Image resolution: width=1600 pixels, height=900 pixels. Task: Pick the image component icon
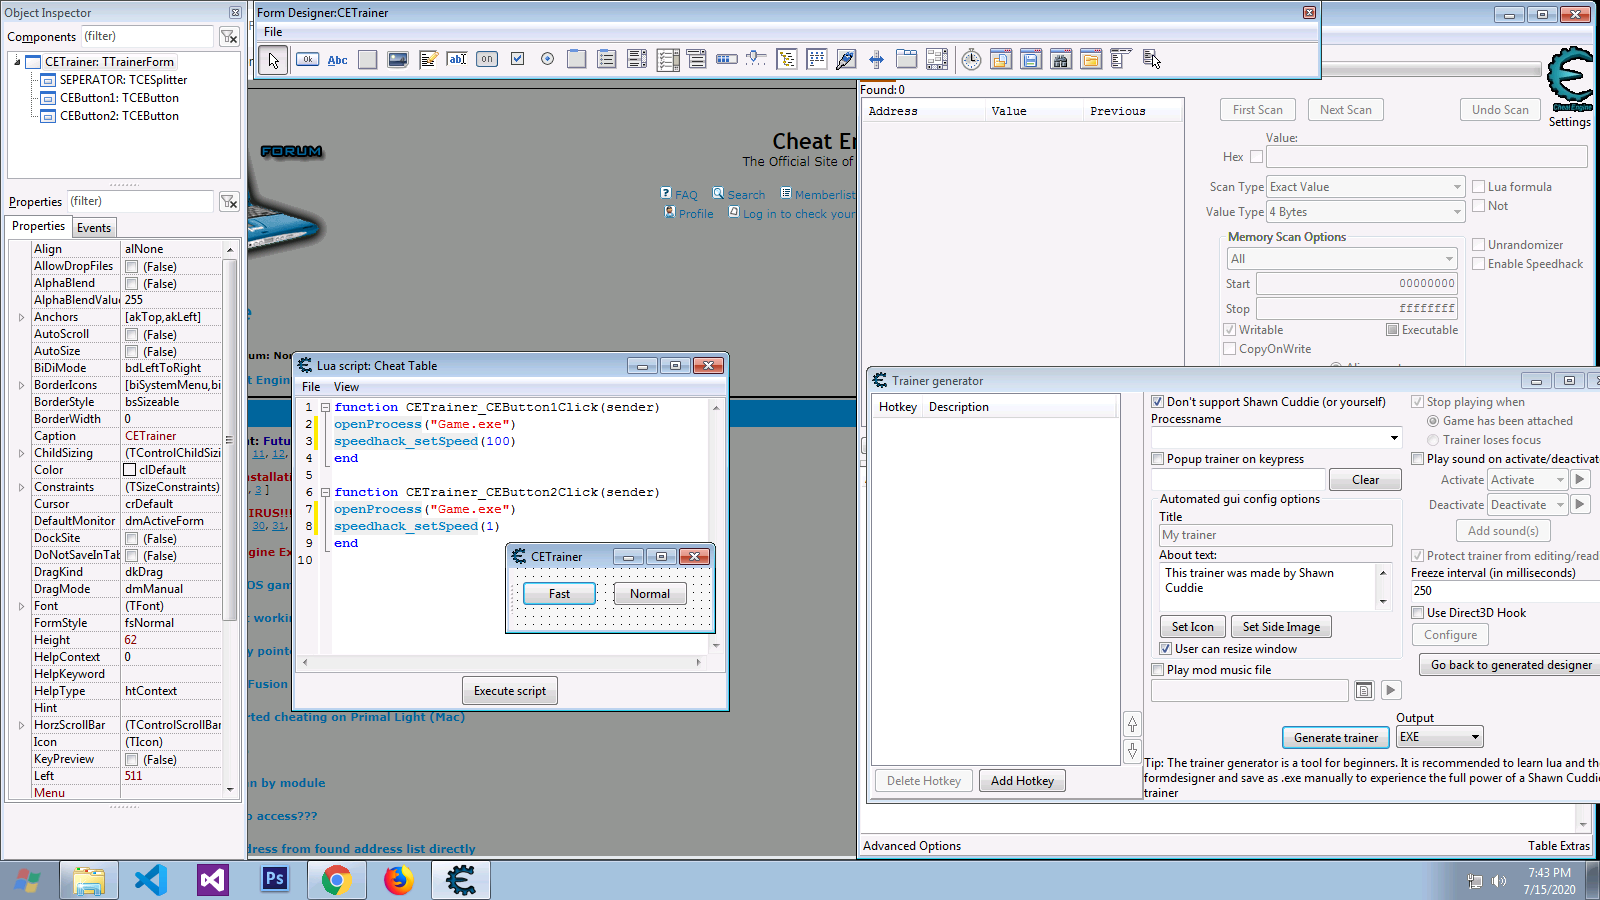pyautogui.click(x=398, y=60)
